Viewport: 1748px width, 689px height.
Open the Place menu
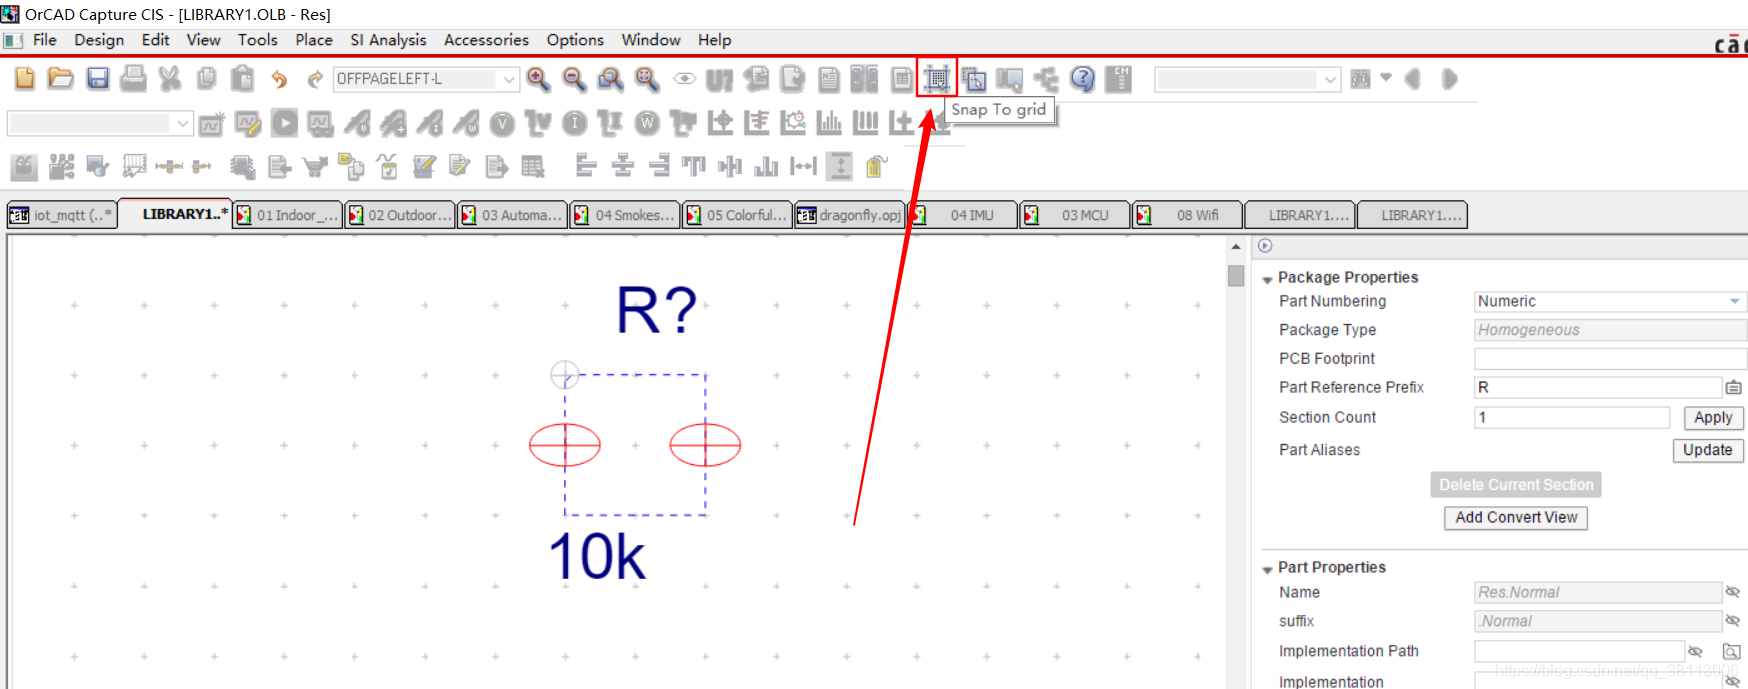(x=313, y=40)
